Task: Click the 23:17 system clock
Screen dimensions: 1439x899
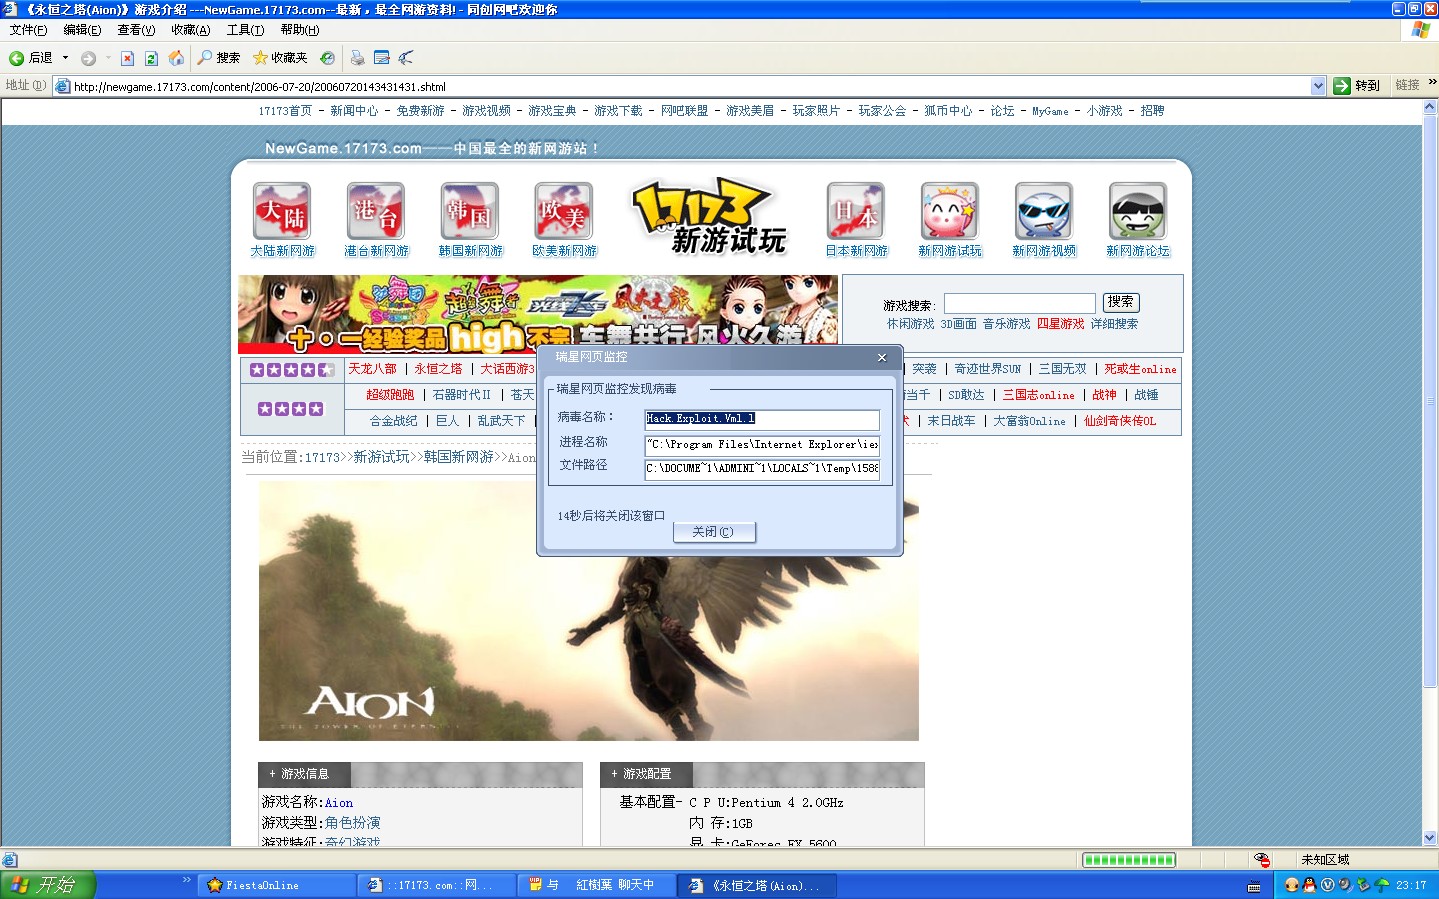Action: [1411, 885]
